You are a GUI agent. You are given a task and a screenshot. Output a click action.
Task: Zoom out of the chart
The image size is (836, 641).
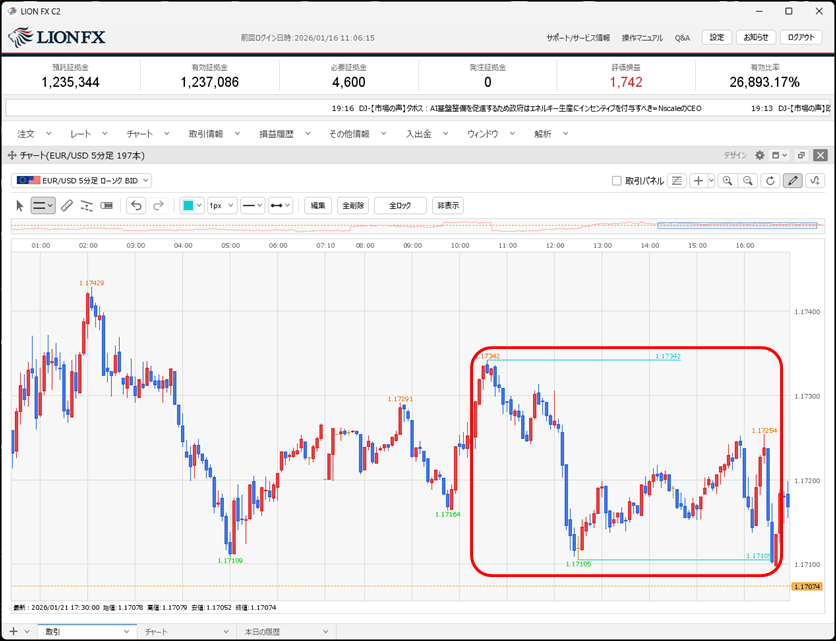coord(747,181)
